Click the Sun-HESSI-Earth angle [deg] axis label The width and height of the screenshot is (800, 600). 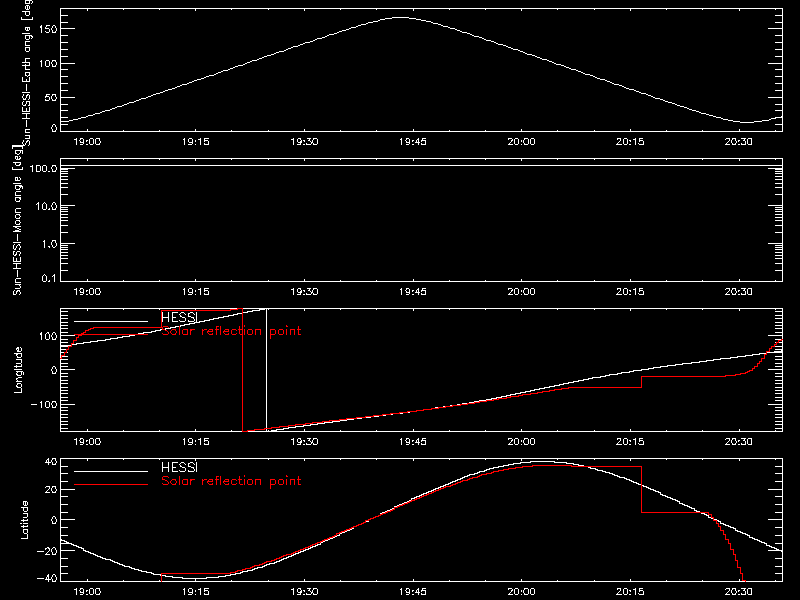[28, 72]
